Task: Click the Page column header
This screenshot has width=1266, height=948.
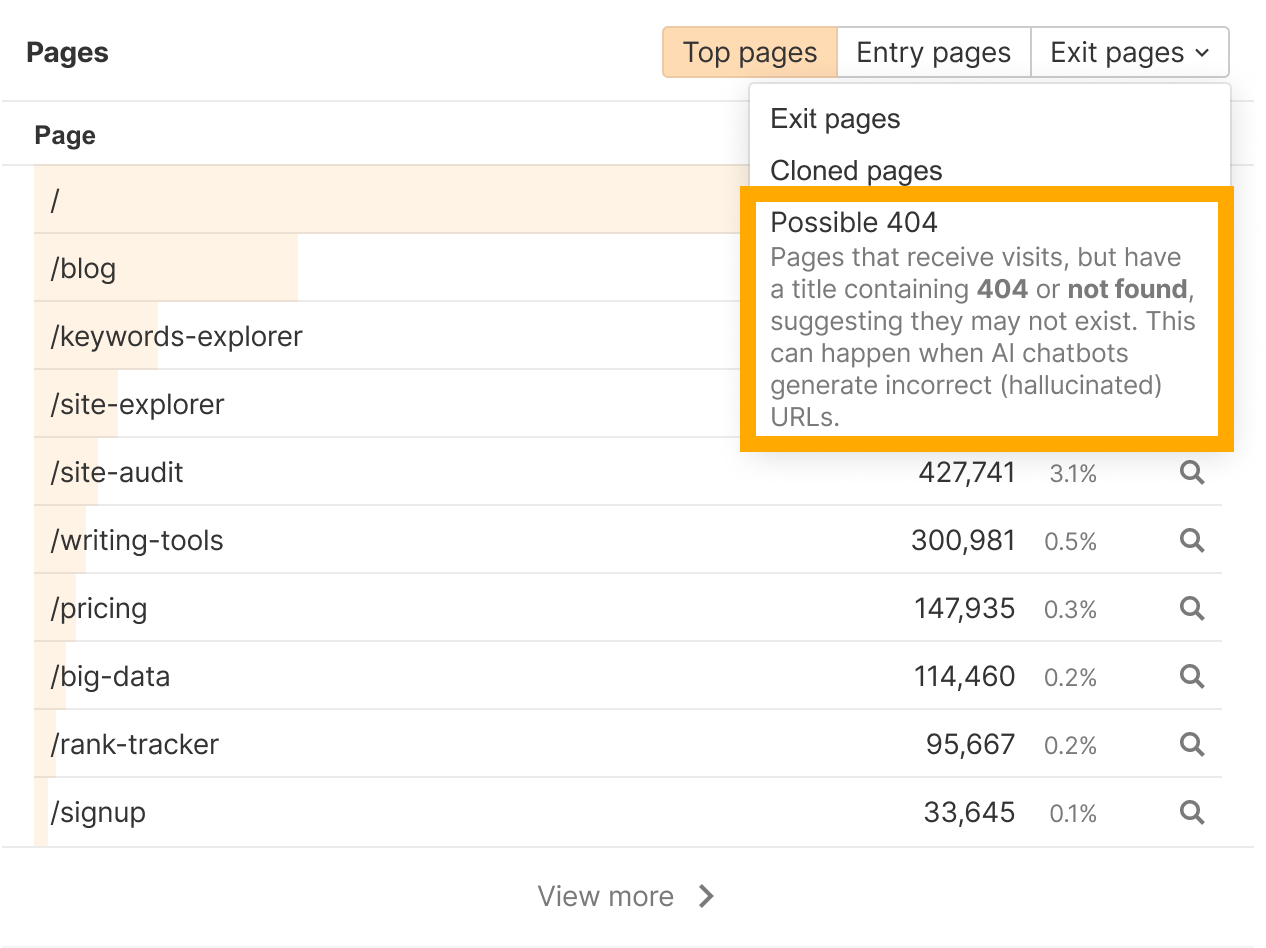Action: (66, 135)
